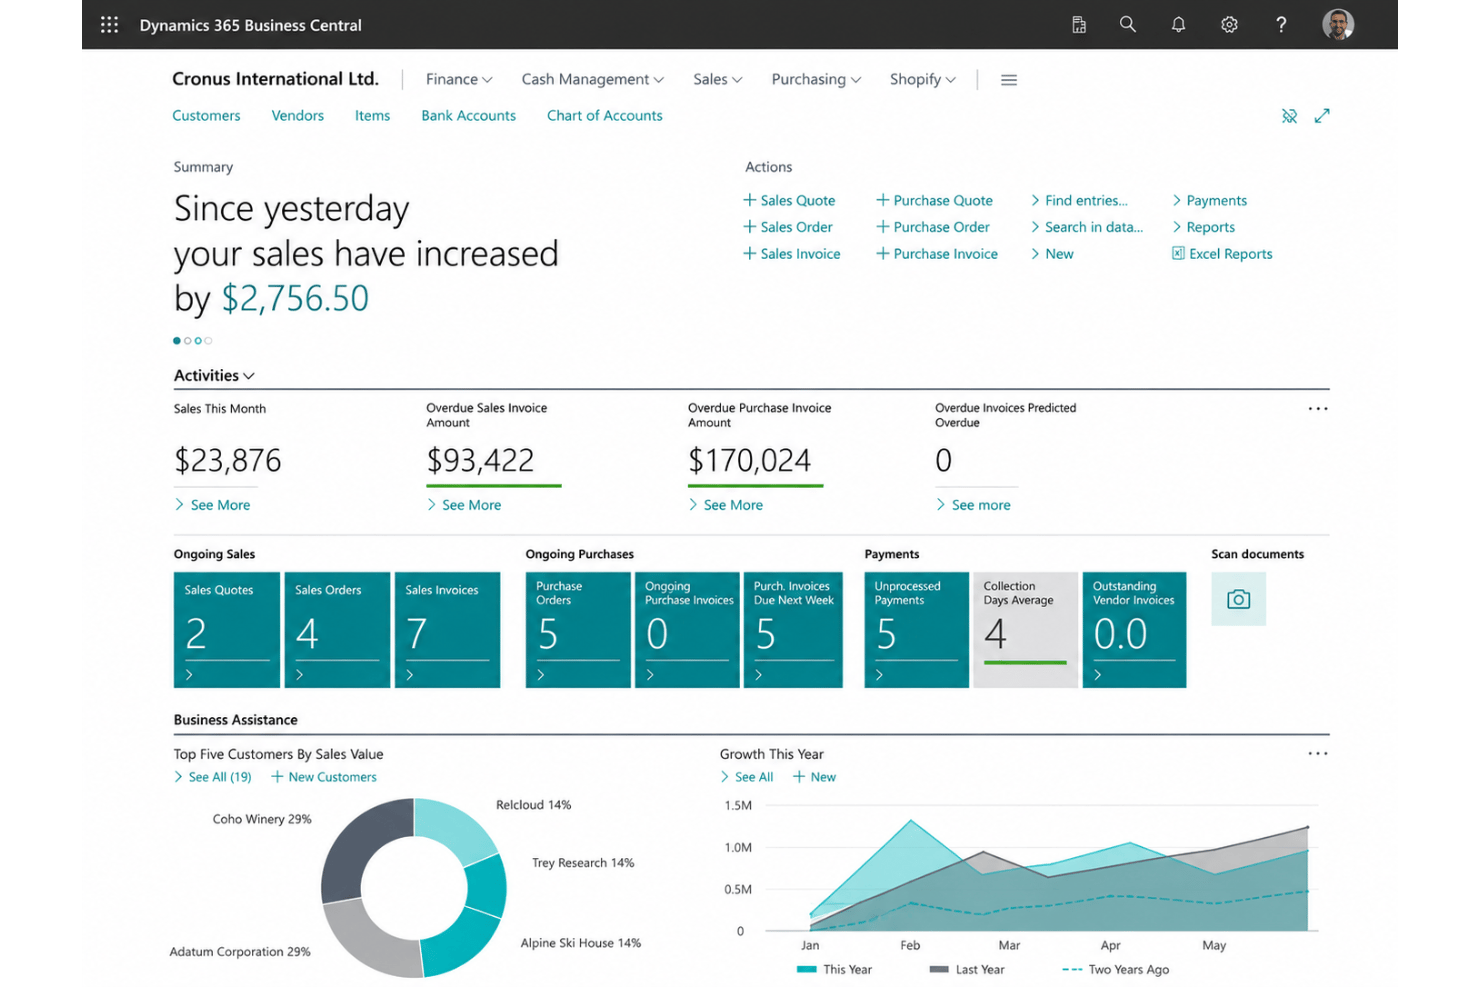Select second summary carousel dot
The width and height of the screenshot is (1480, 987).
[187, 341]
